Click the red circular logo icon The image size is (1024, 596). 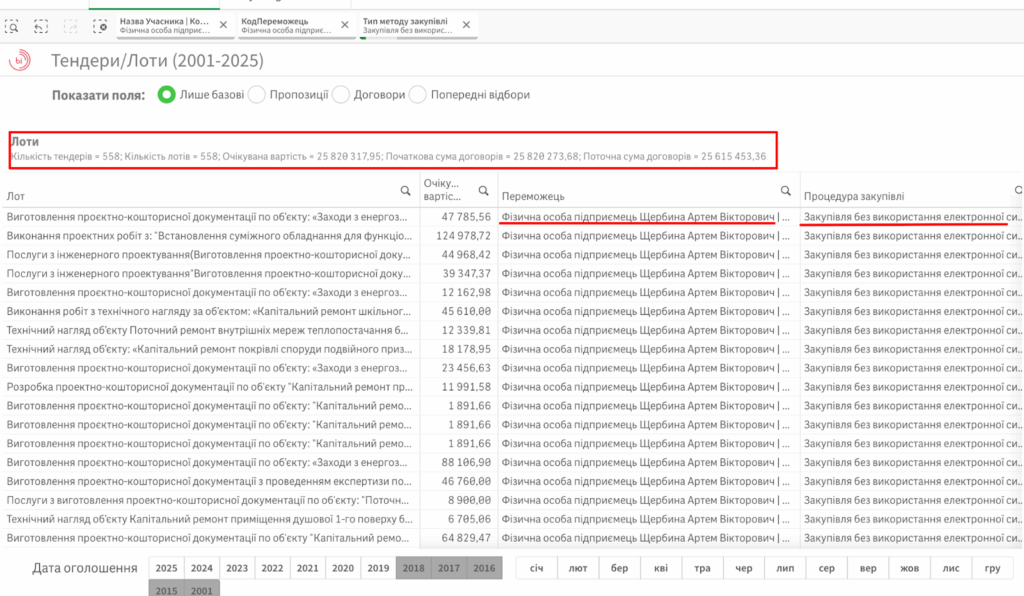[20, 61]
